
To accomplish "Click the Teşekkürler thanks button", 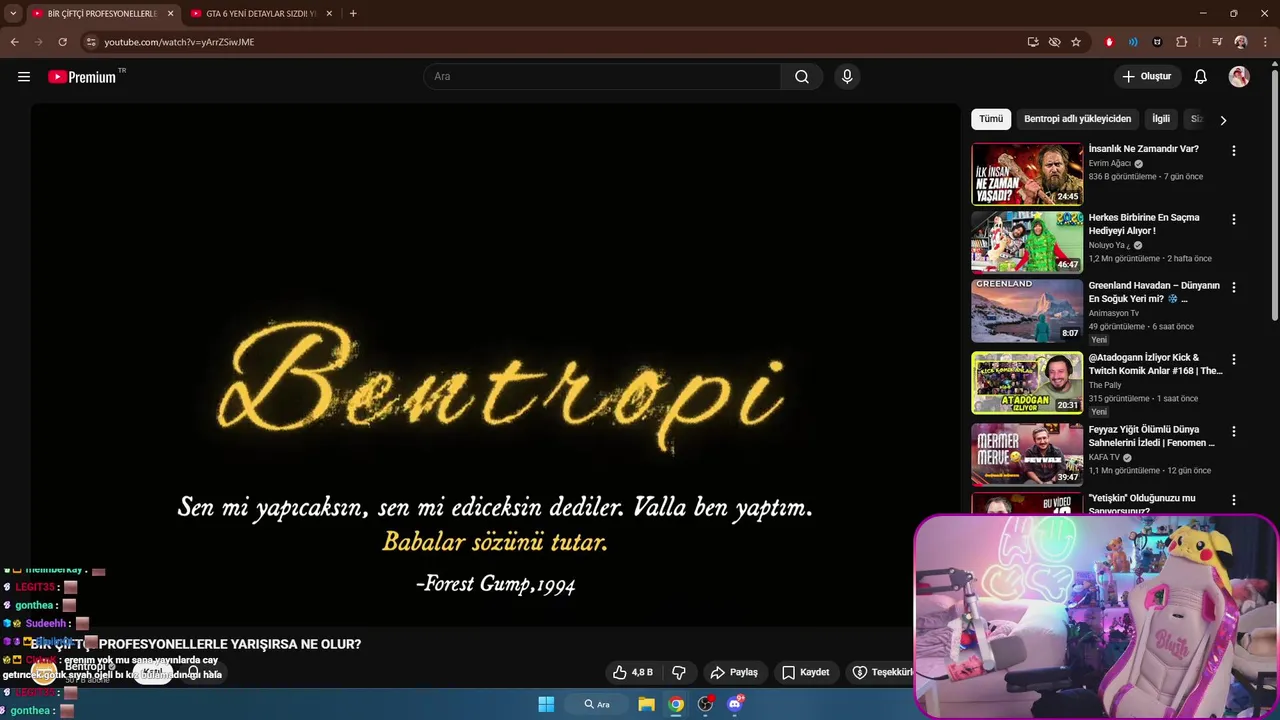I will point(881,672).
